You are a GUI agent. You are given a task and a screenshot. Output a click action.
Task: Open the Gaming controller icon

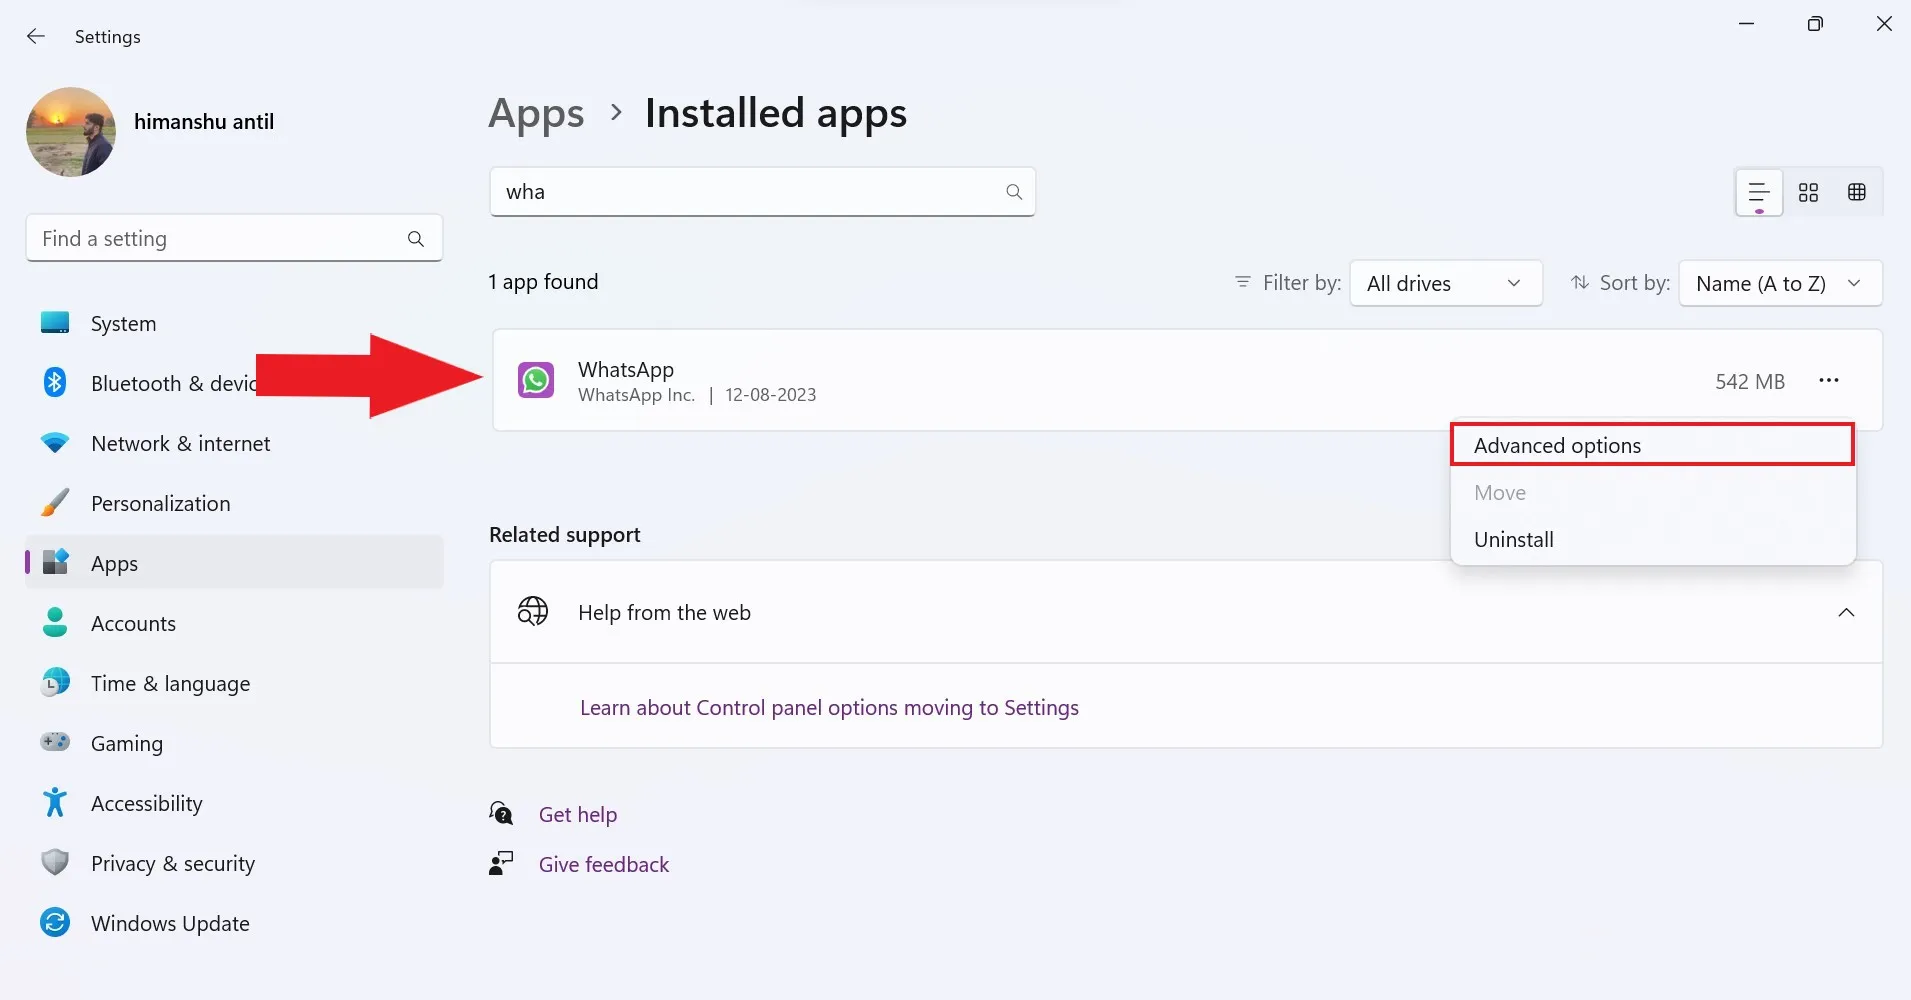(55, 742)
